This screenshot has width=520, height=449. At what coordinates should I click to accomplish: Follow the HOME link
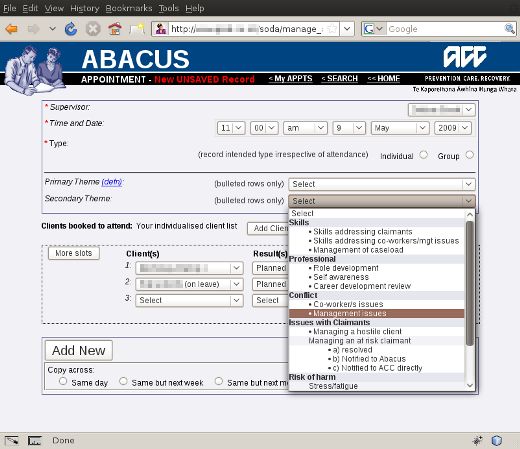[x=384, y=79]
